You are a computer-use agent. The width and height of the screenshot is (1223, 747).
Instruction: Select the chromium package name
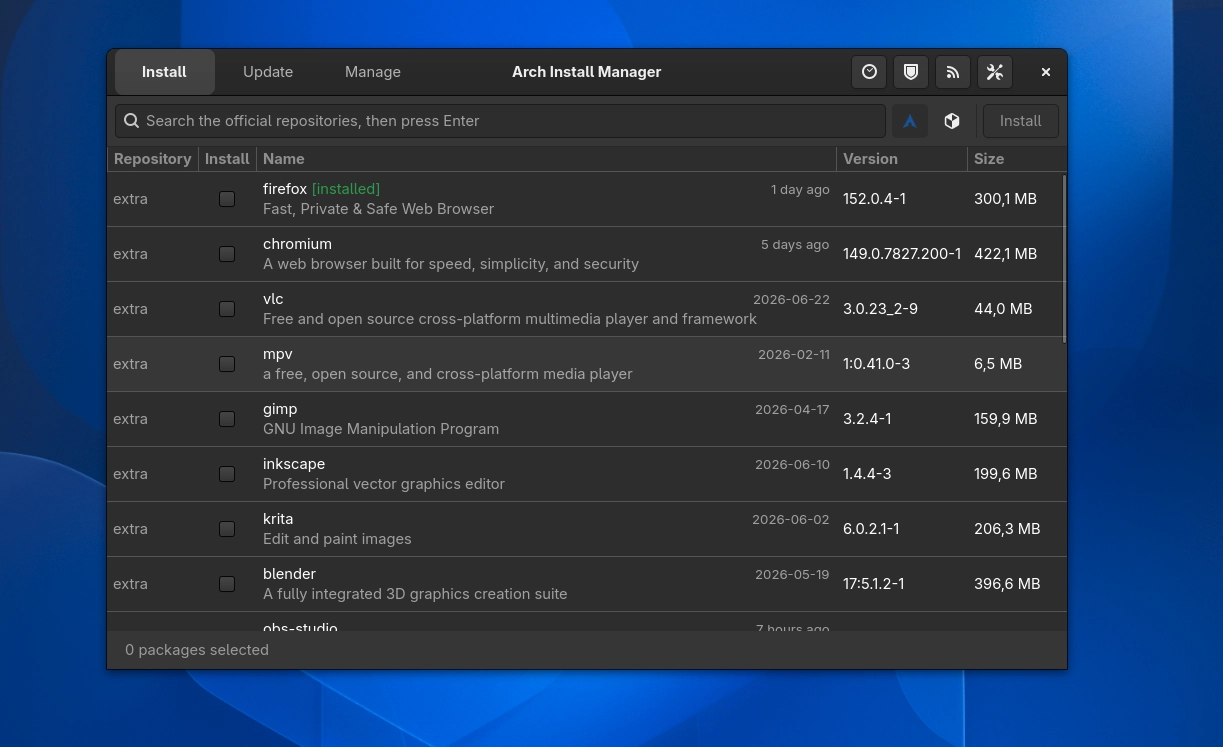(297, 244)
